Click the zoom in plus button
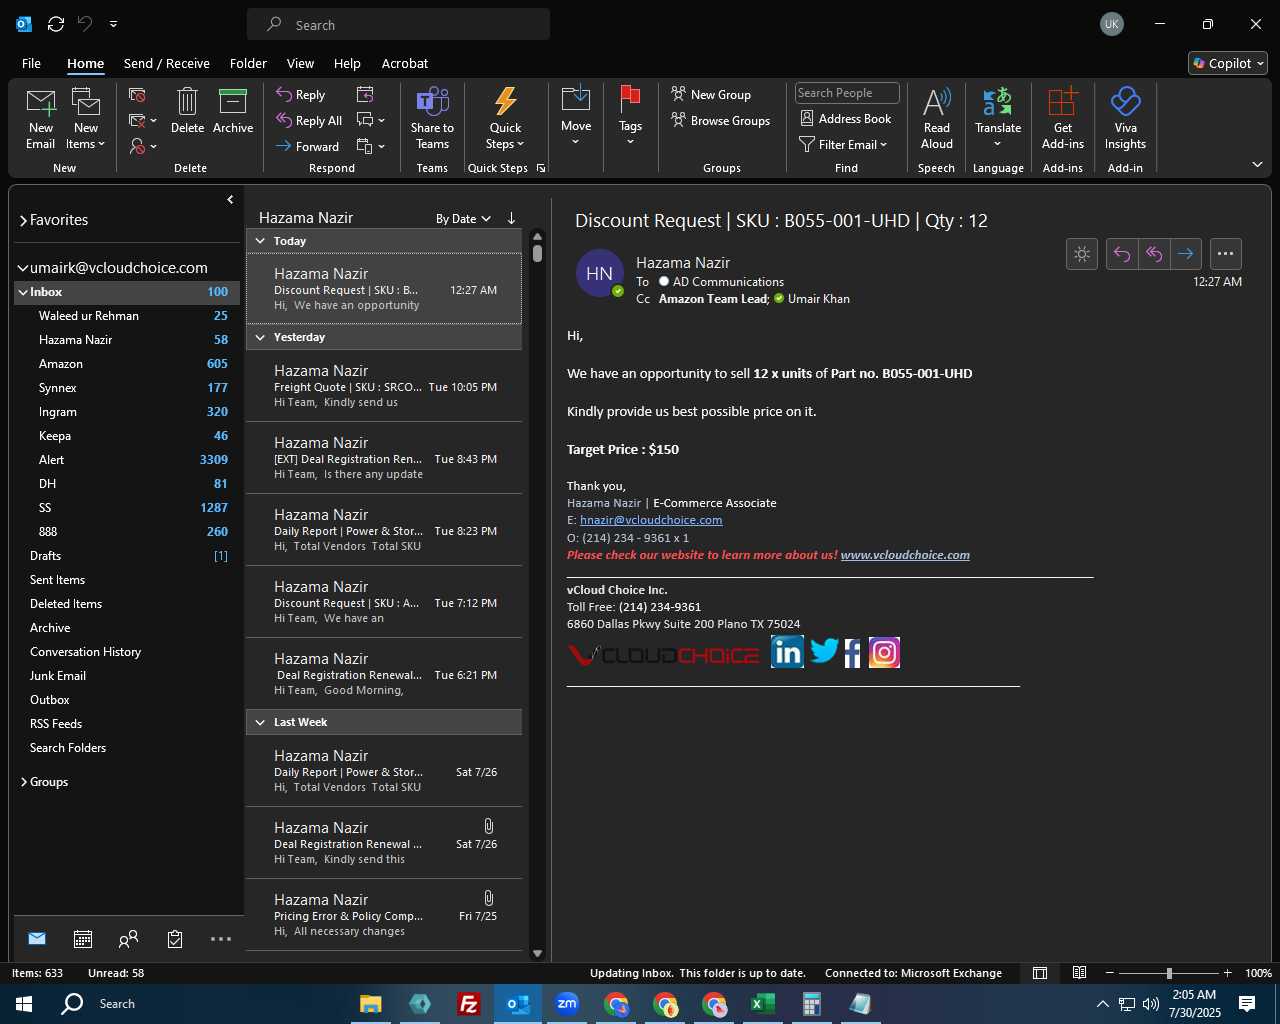Screen dimensions: 1280x1024 pyautogui.click(x=1228, y=973)
